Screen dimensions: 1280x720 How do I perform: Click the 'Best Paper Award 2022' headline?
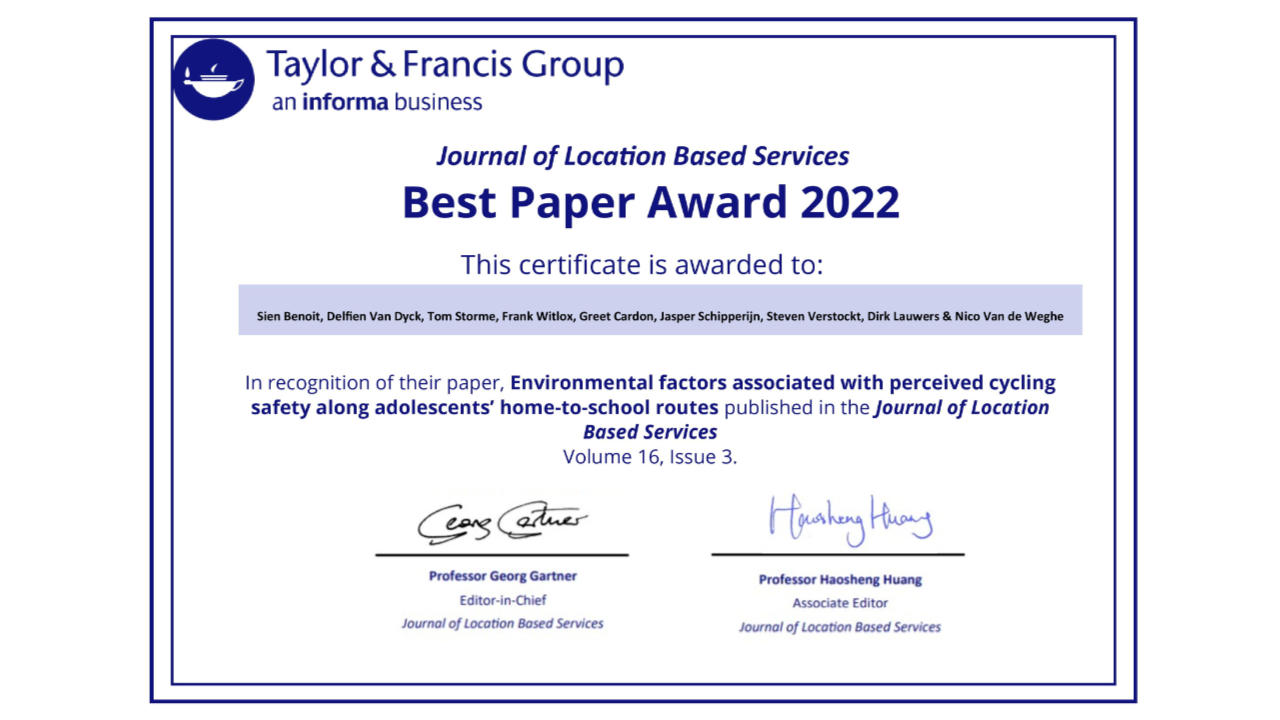tap(651, 202)
